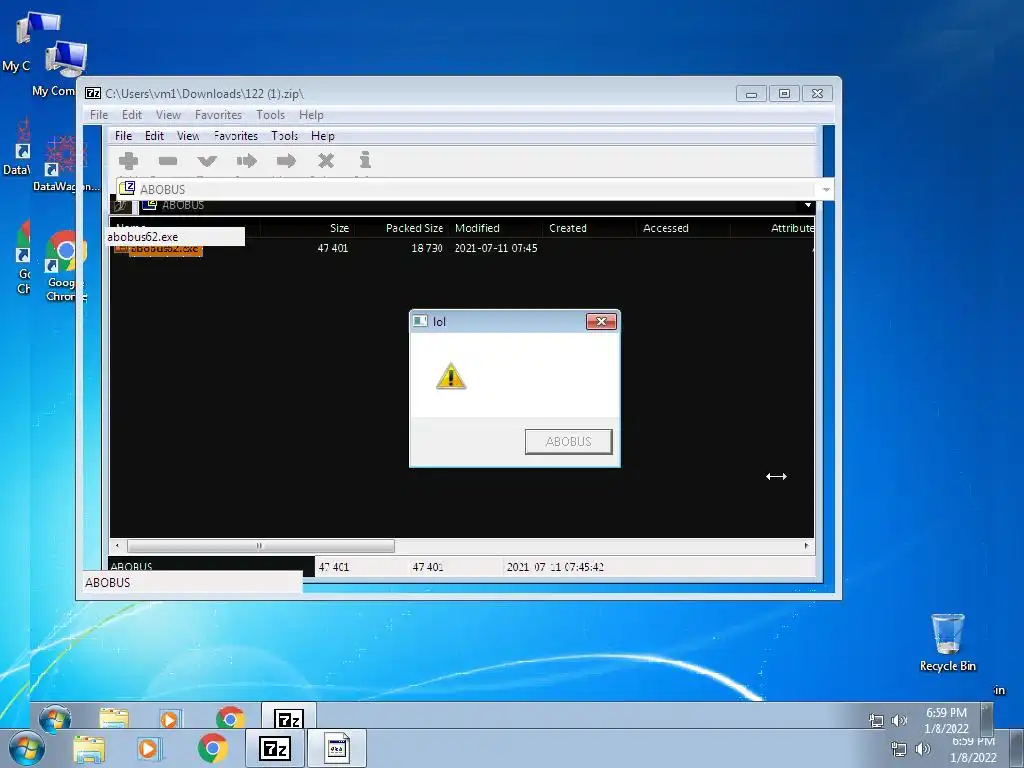
Task: Open the grayed Edit menu in upper menu bar
Action: click(132, 115)
